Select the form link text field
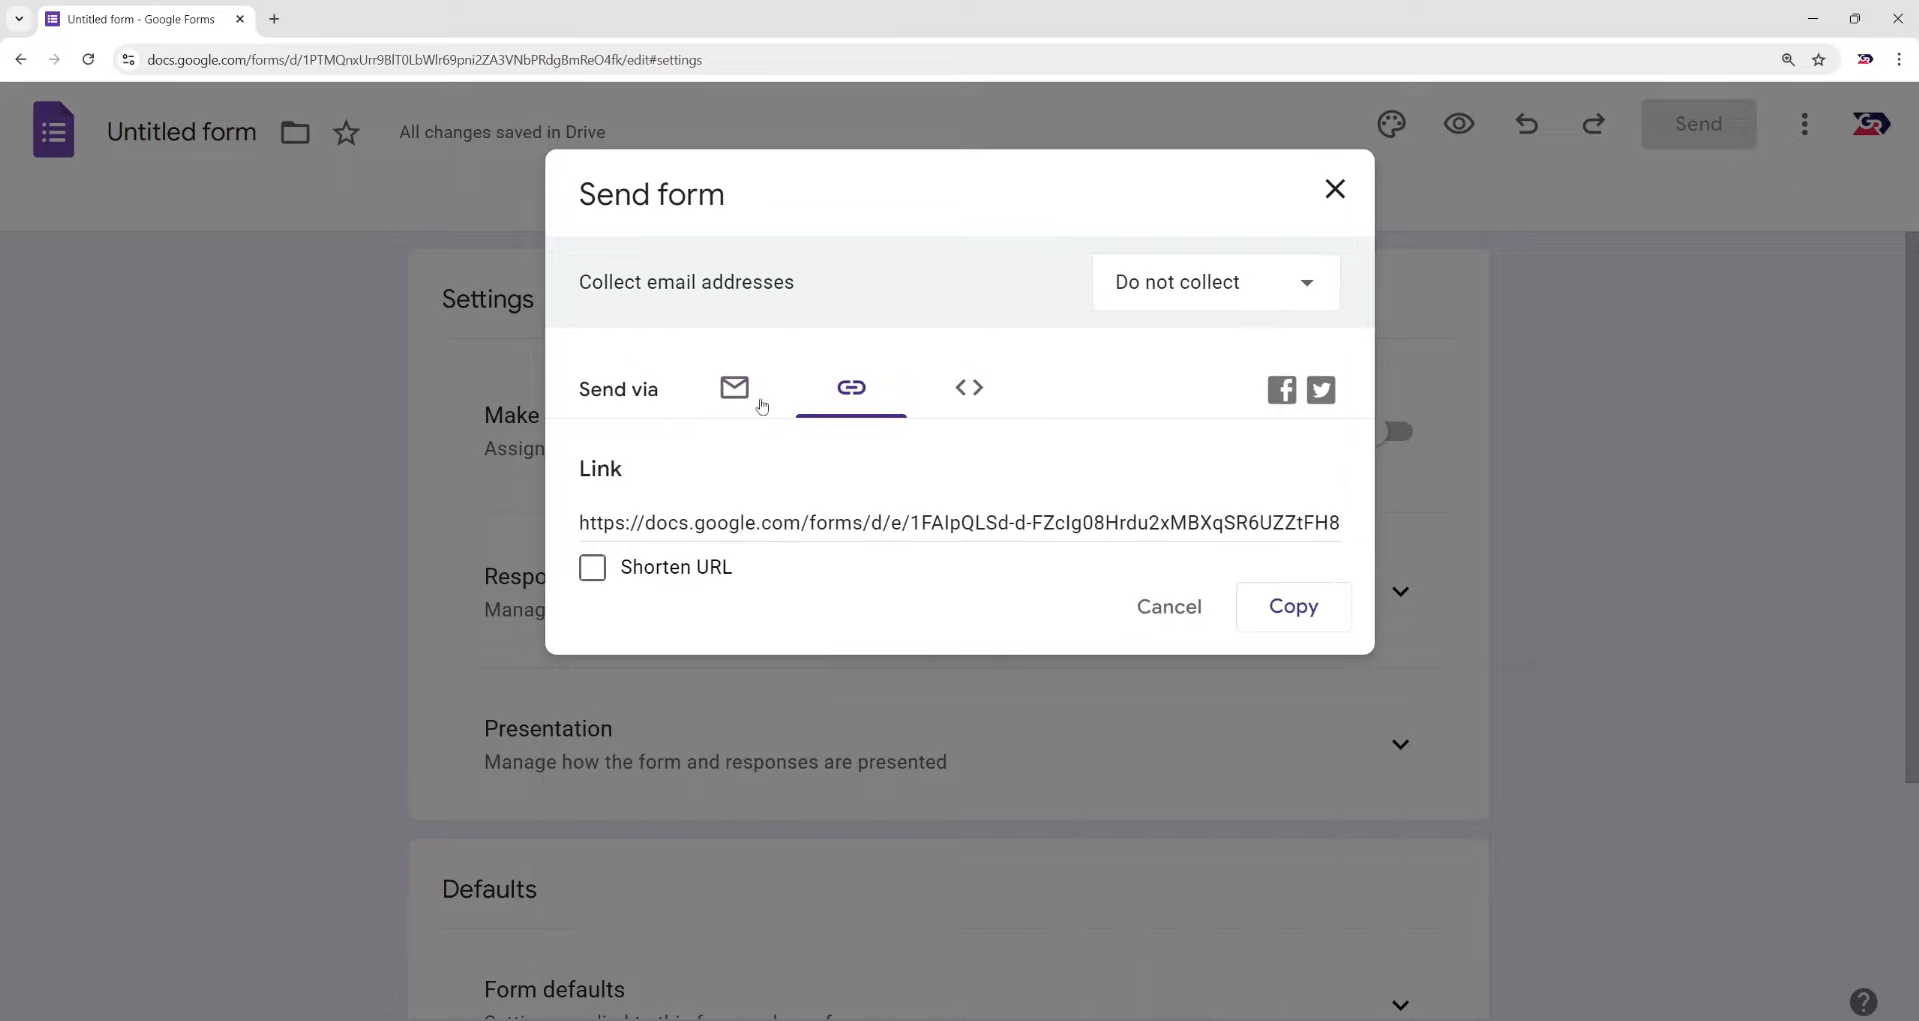The height and width of the screenshot is (1021, 1919). tap(959, 523)
